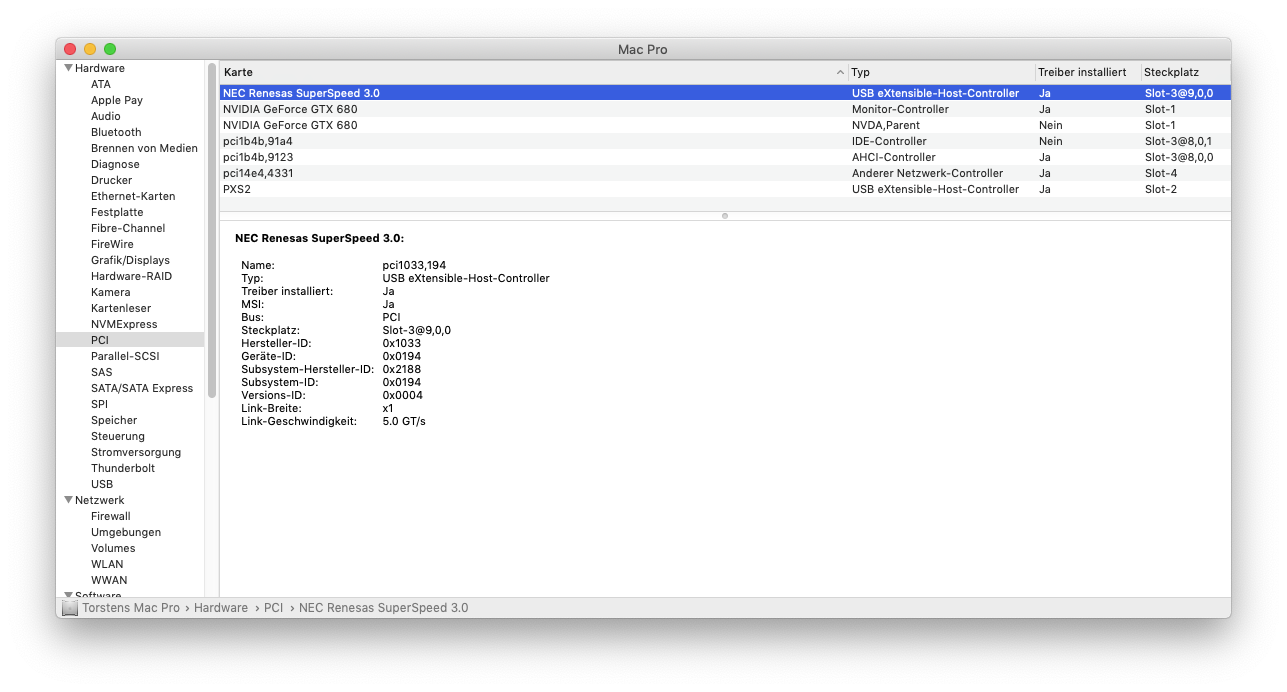Image resolution: width=1287 pixels, height=692 pixels.
Task: Select FireWire in the sidebar
Action: (112, 244)
